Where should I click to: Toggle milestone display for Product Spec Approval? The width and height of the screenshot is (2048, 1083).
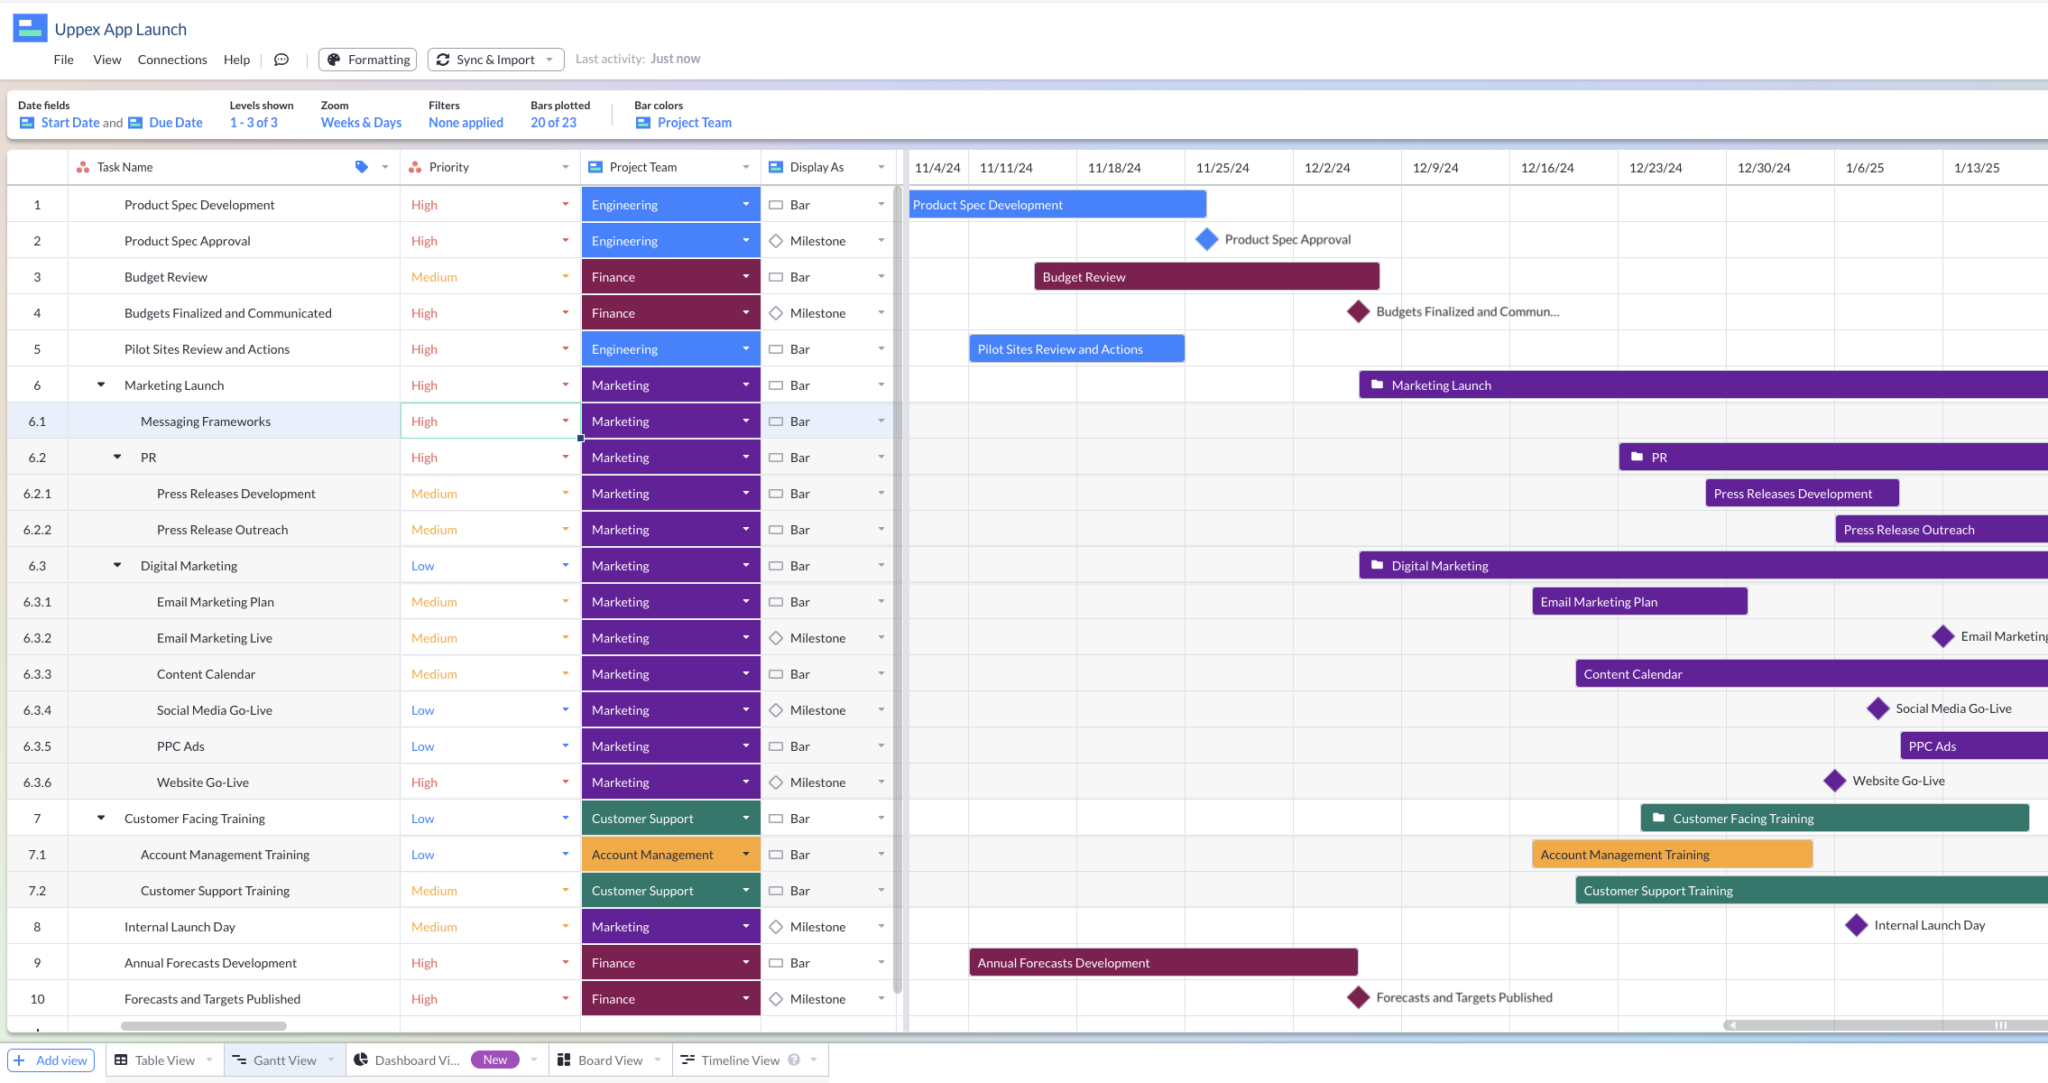pyautogui.click(x=772, y=241)
